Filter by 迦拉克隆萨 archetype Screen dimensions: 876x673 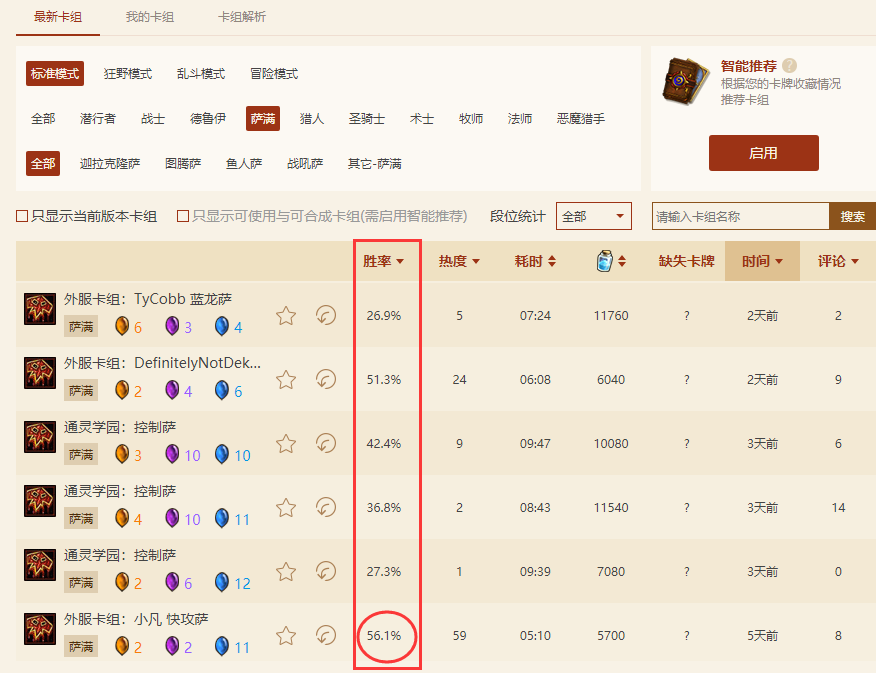click(x=110, y=164)
